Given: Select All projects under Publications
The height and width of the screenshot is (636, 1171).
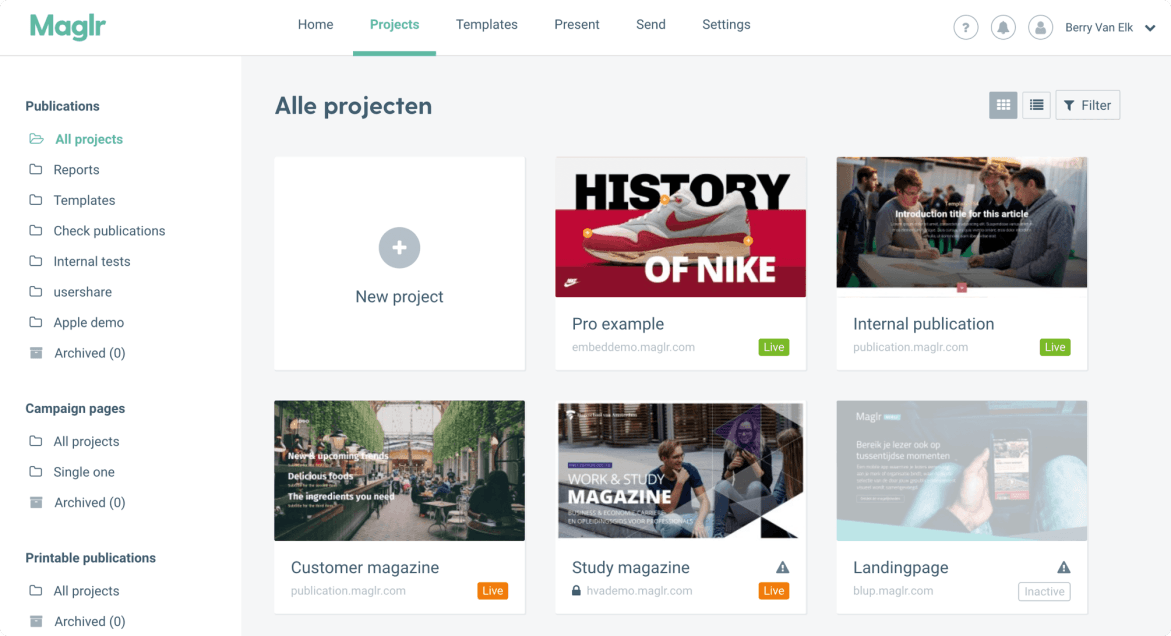Looking at the screenshot, I should [x=89, y=139].
